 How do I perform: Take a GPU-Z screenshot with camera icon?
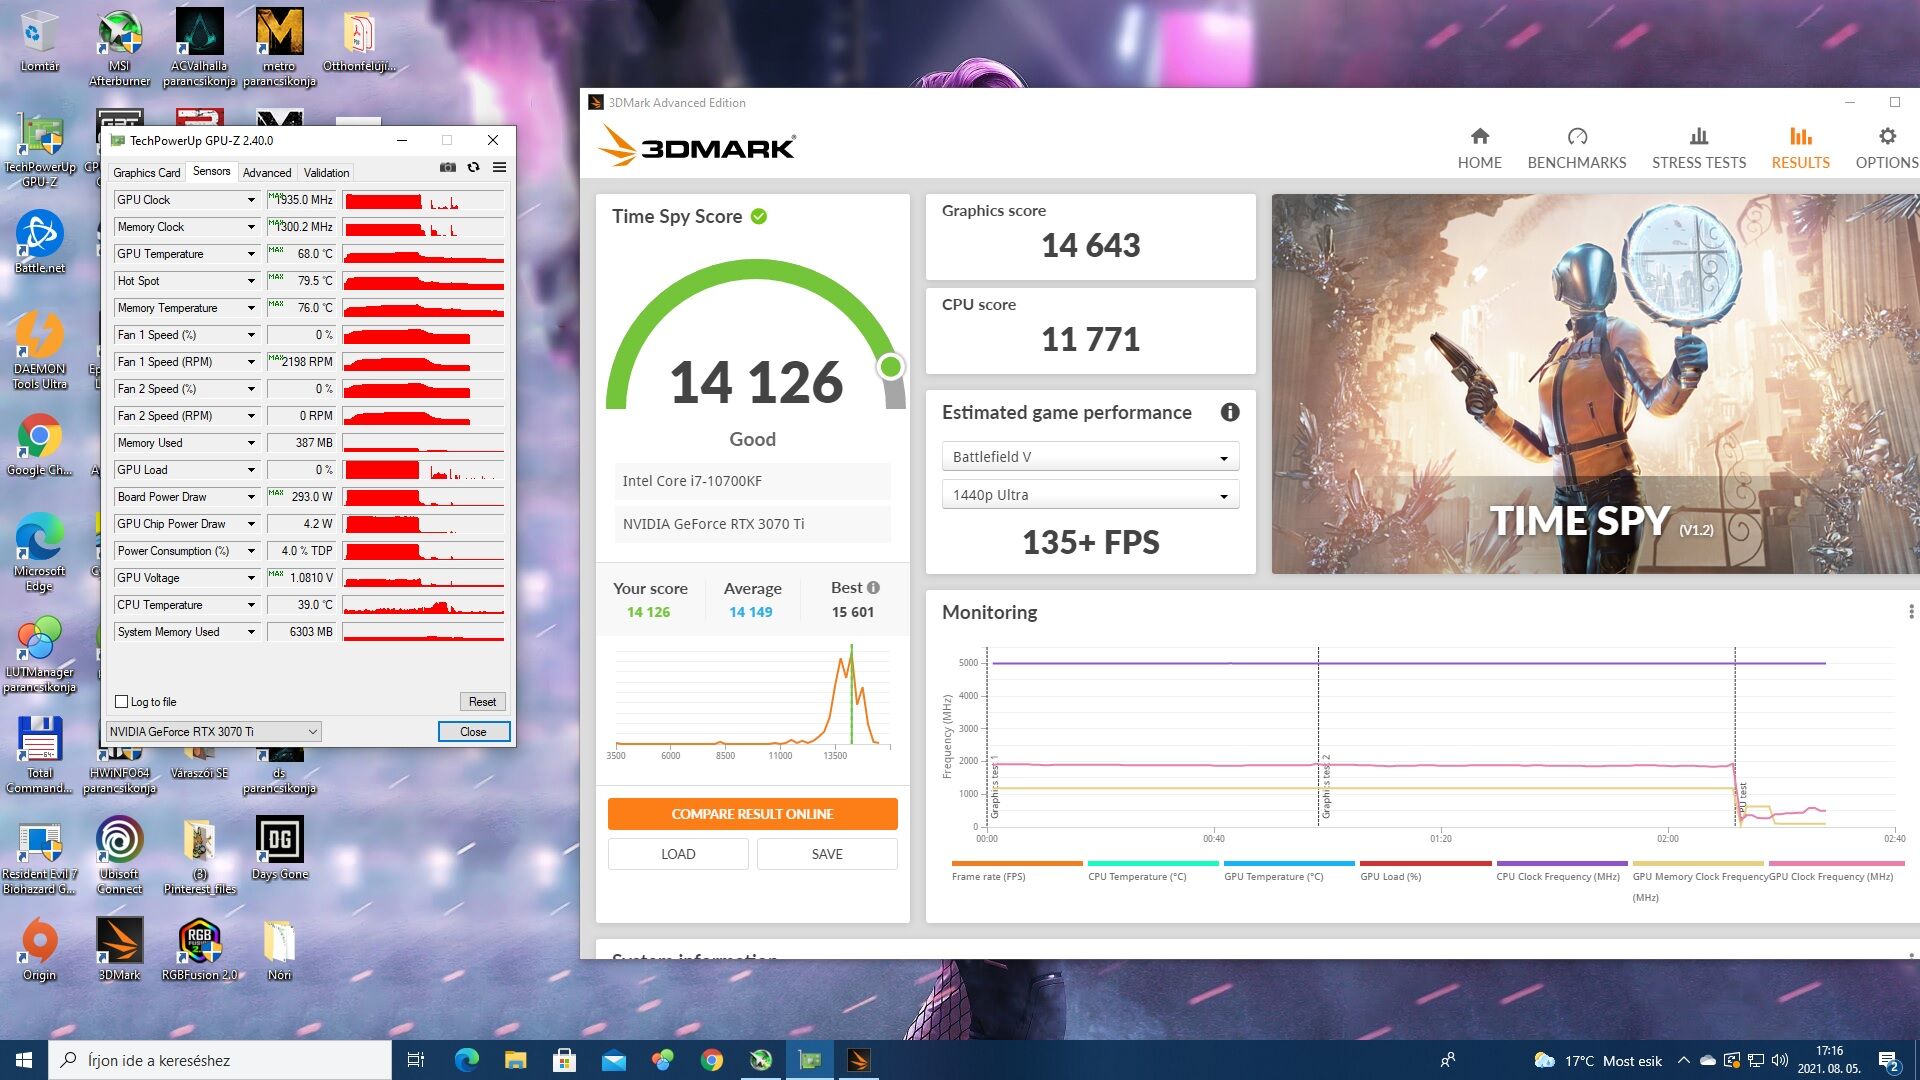point(448,168)
